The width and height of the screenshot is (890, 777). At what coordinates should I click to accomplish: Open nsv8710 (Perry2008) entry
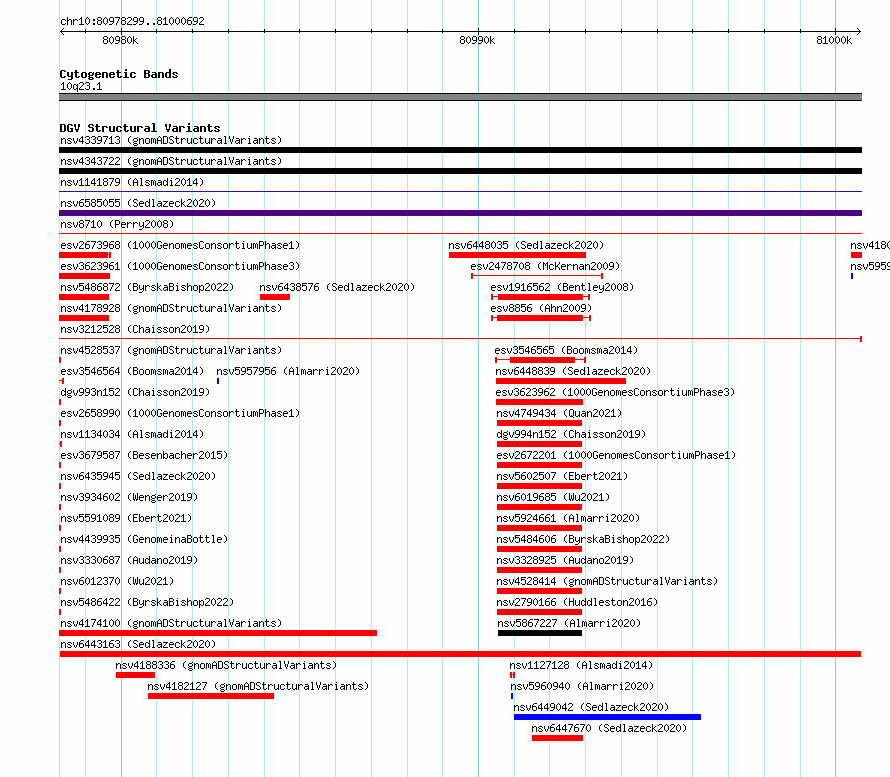pos(117,224)
